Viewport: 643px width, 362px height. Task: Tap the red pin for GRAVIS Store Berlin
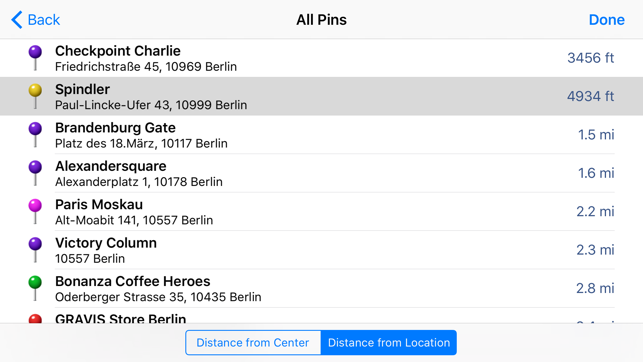click(35, 319)
